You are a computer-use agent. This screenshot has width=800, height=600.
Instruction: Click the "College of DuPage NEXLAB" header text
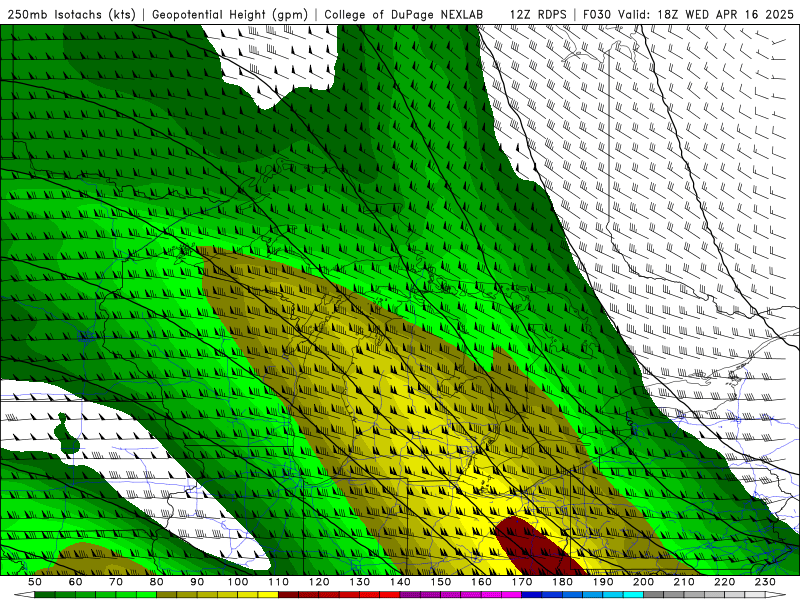(x=404, y=15)
